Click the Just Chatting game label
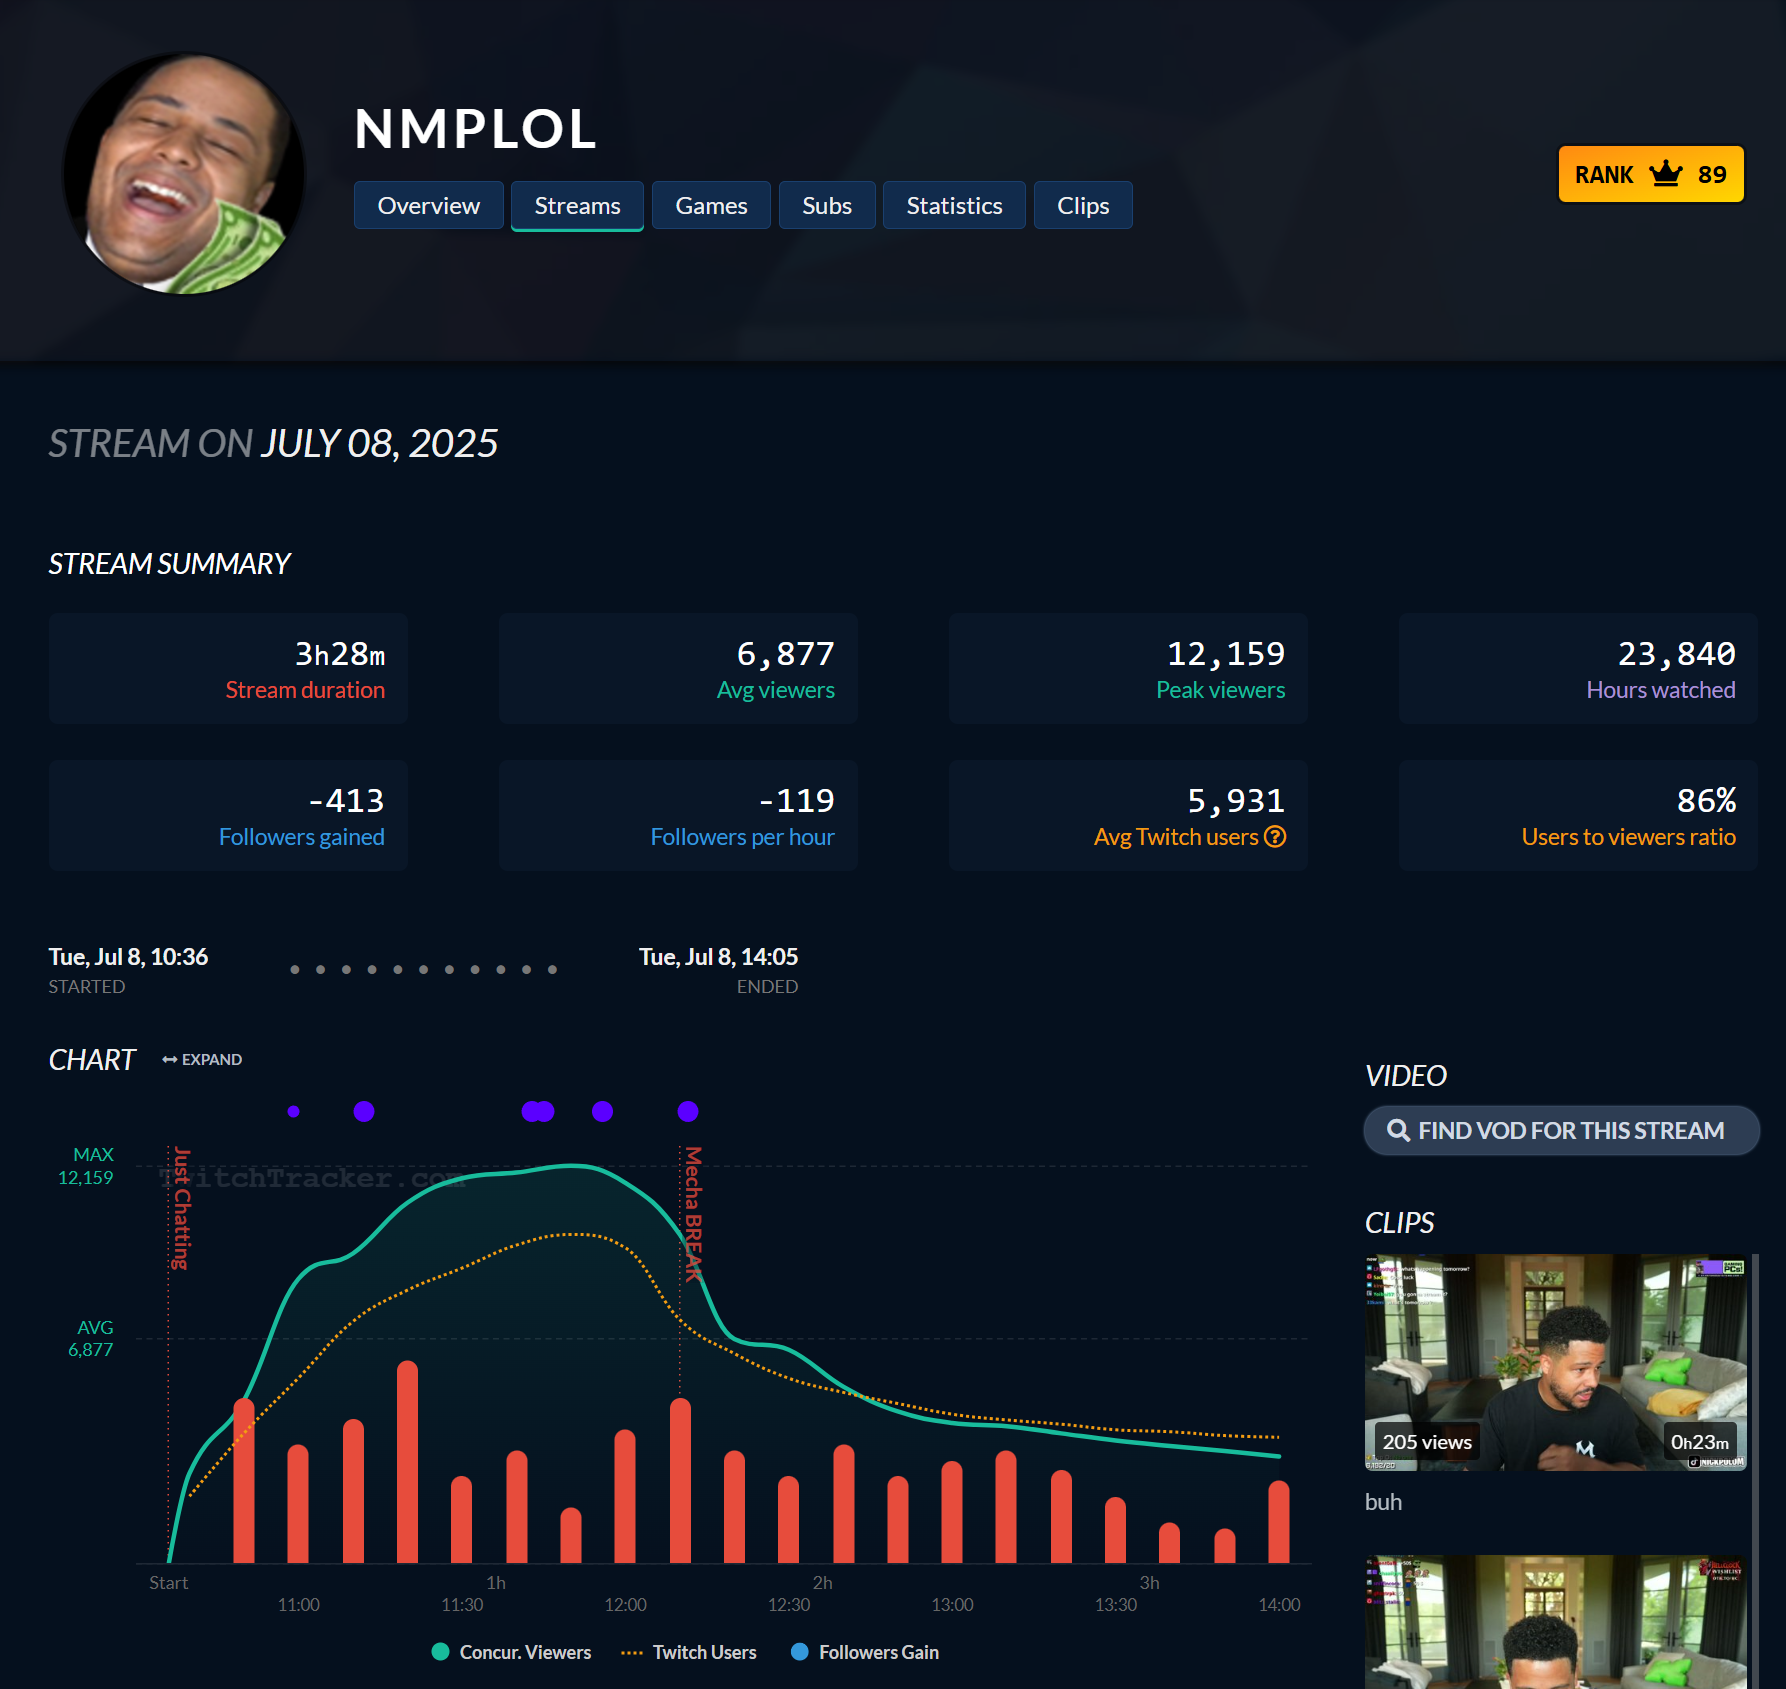This screenshot has height=1689, width=1786. [181, 1208]
